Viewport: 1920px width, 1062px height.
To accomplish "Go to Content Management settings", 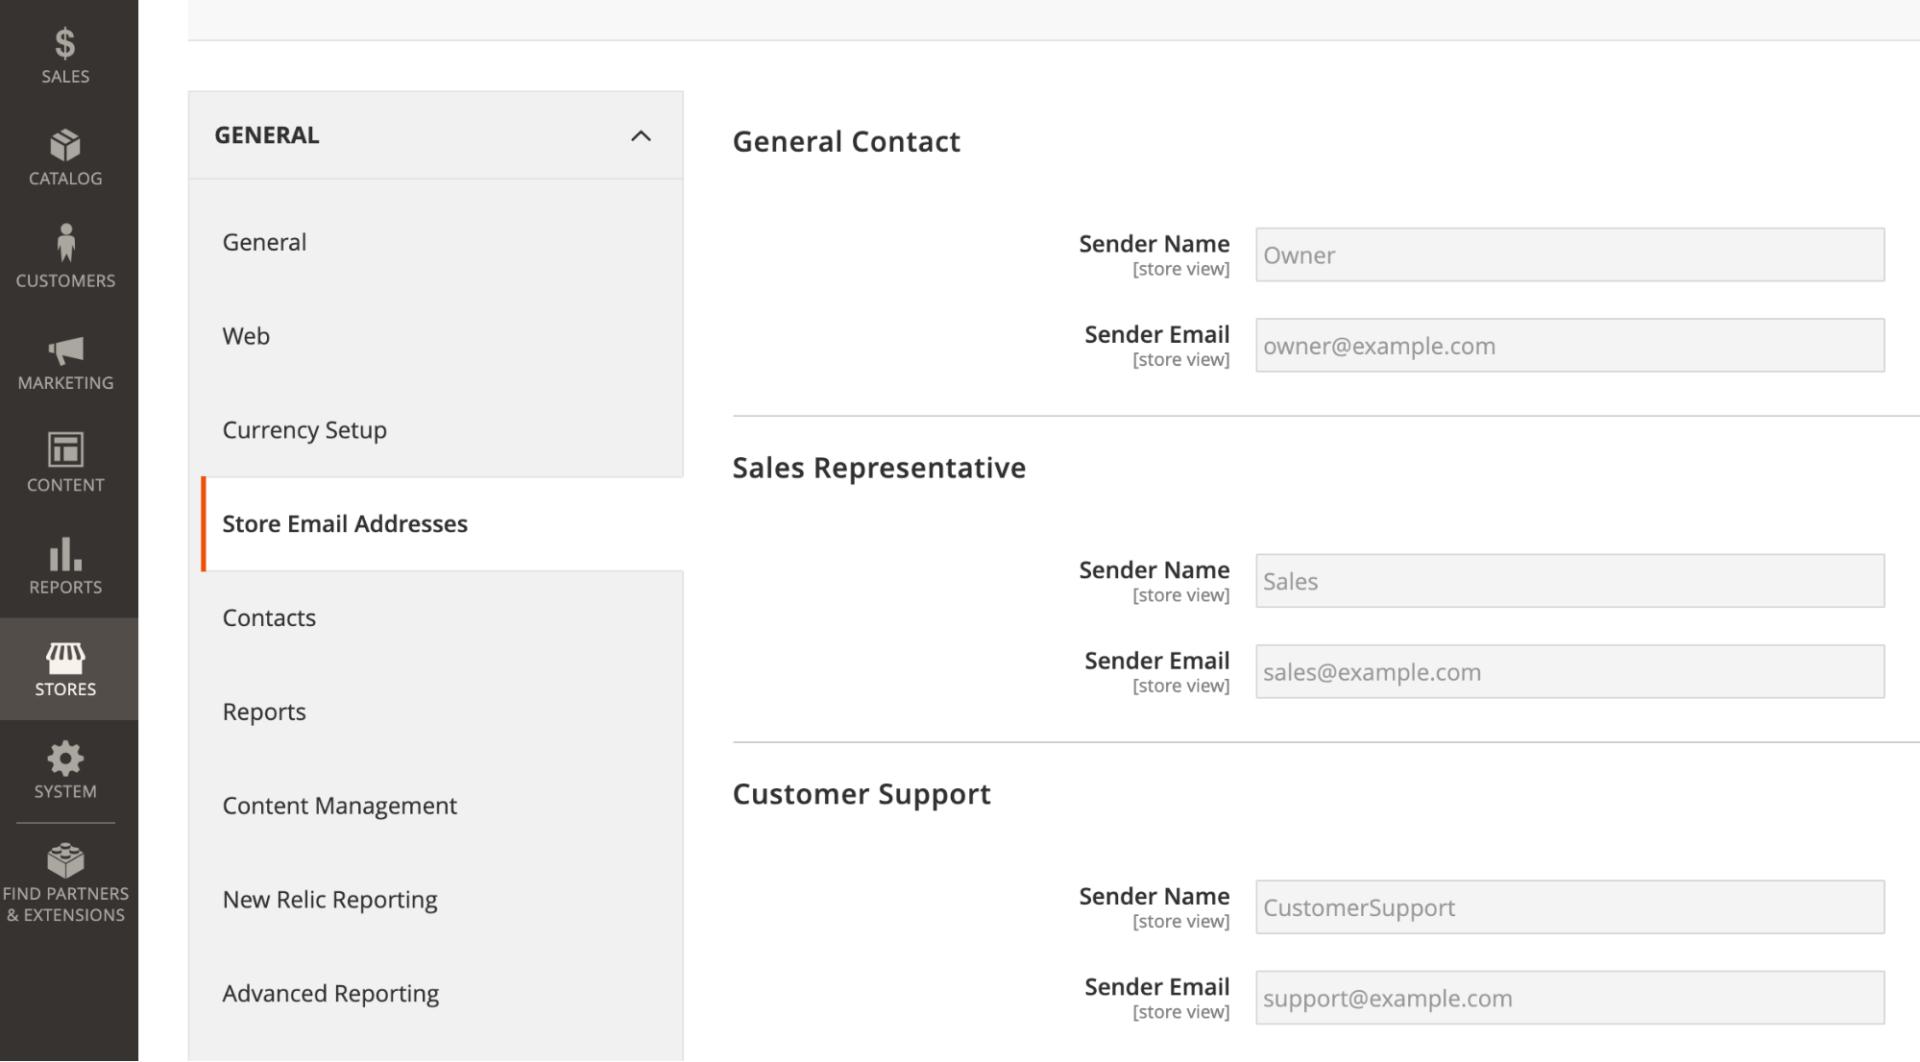I will 340,805.
